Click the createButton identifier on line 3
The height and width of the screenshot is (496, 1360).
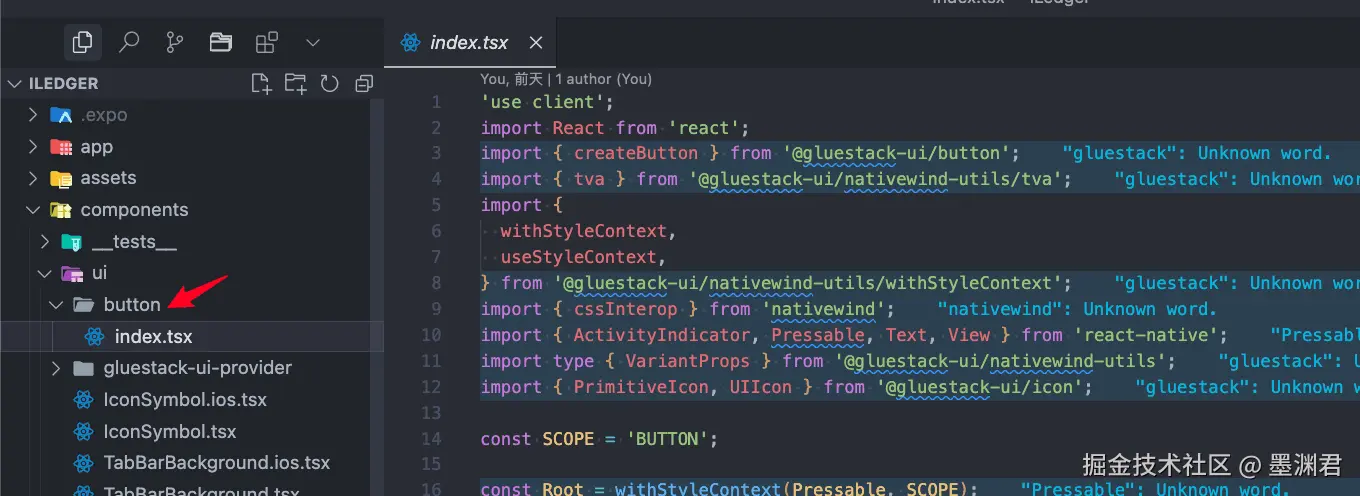[635, 153]
